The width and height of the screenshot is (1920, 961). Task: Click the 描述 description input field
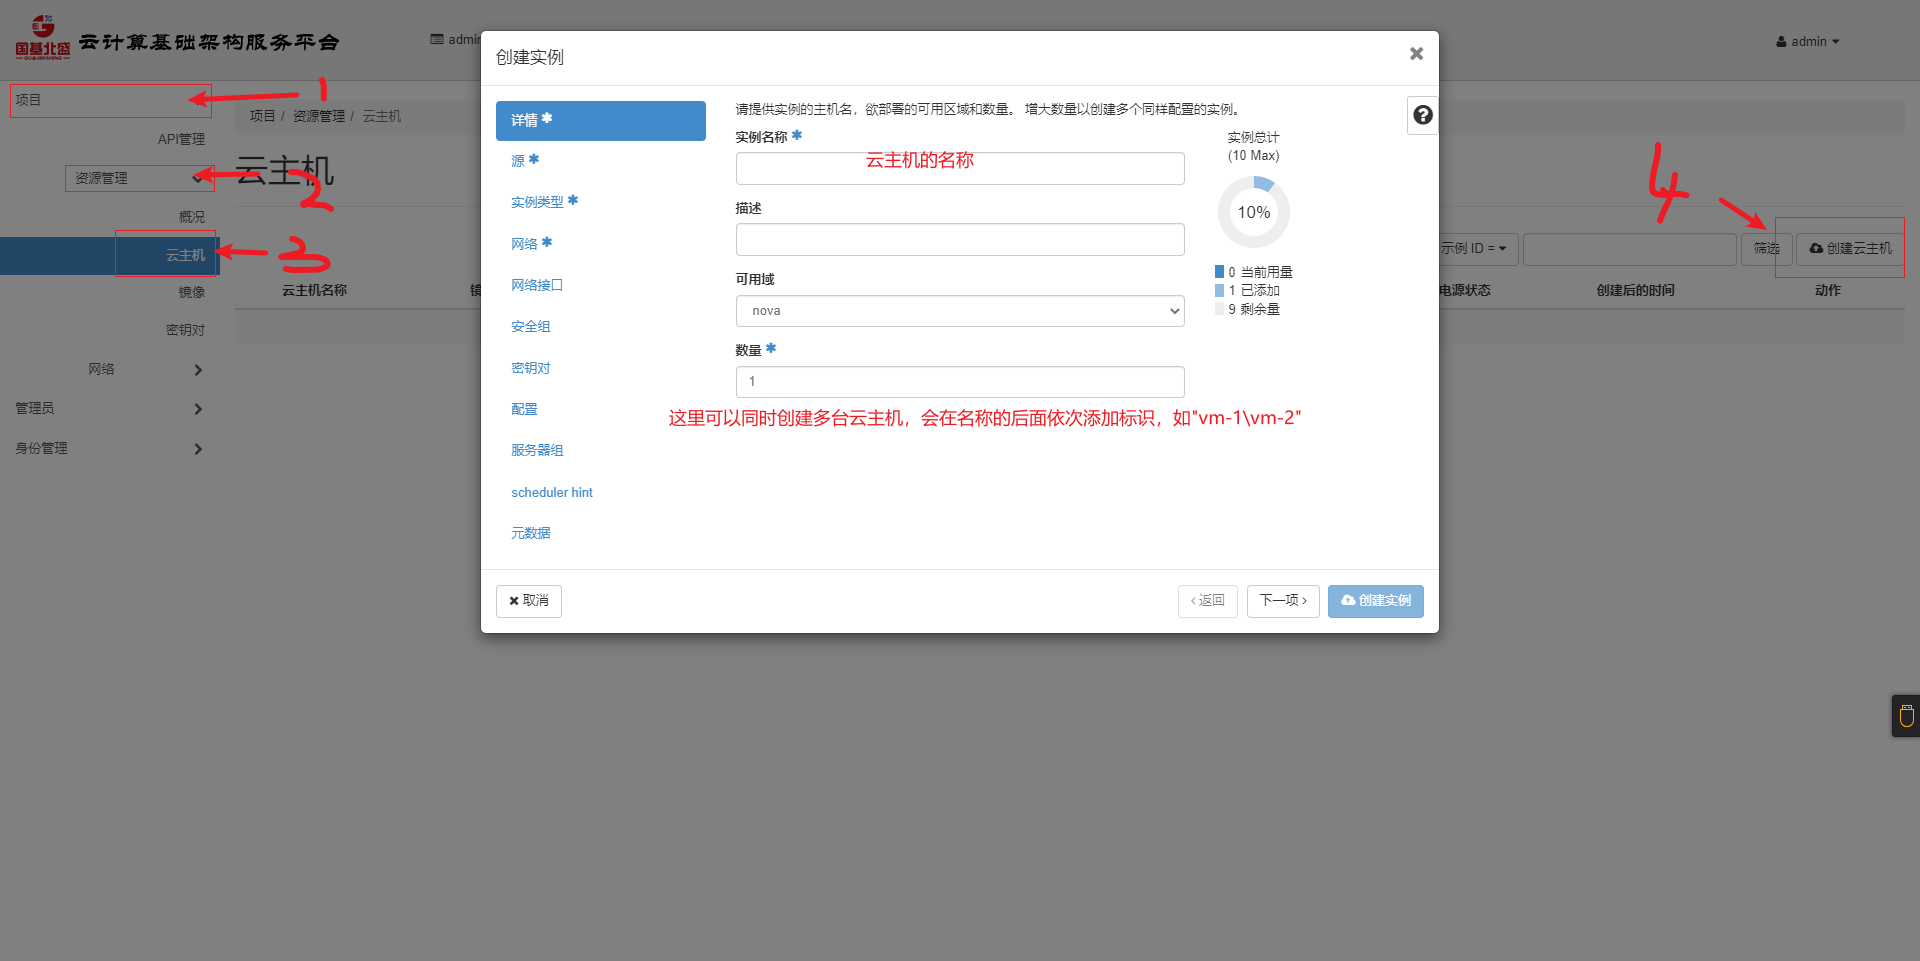959,240
